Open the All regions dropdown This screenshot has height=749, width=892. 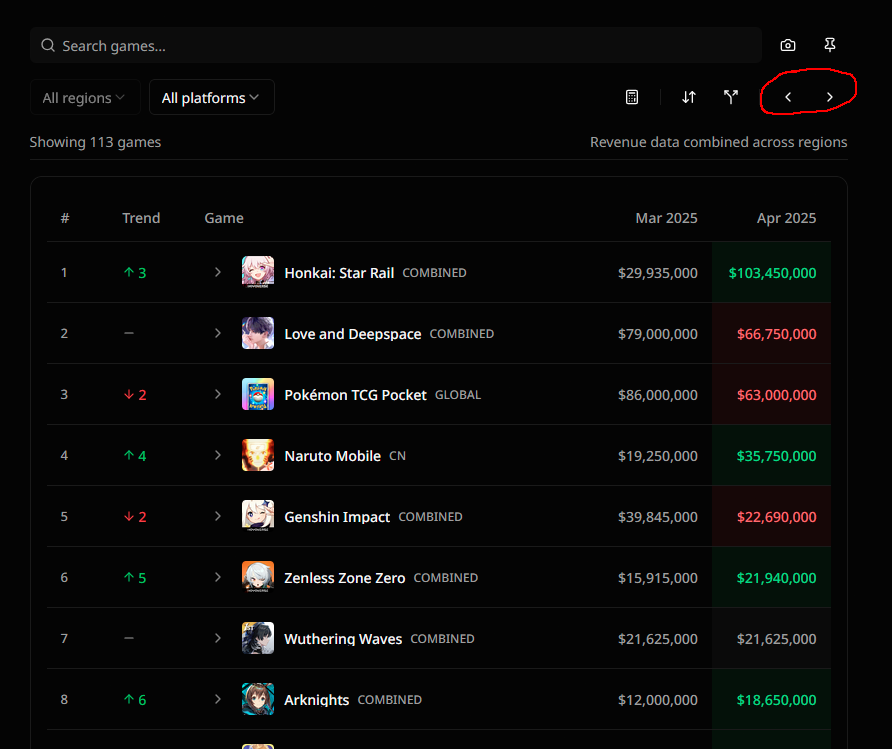(85, 97)
